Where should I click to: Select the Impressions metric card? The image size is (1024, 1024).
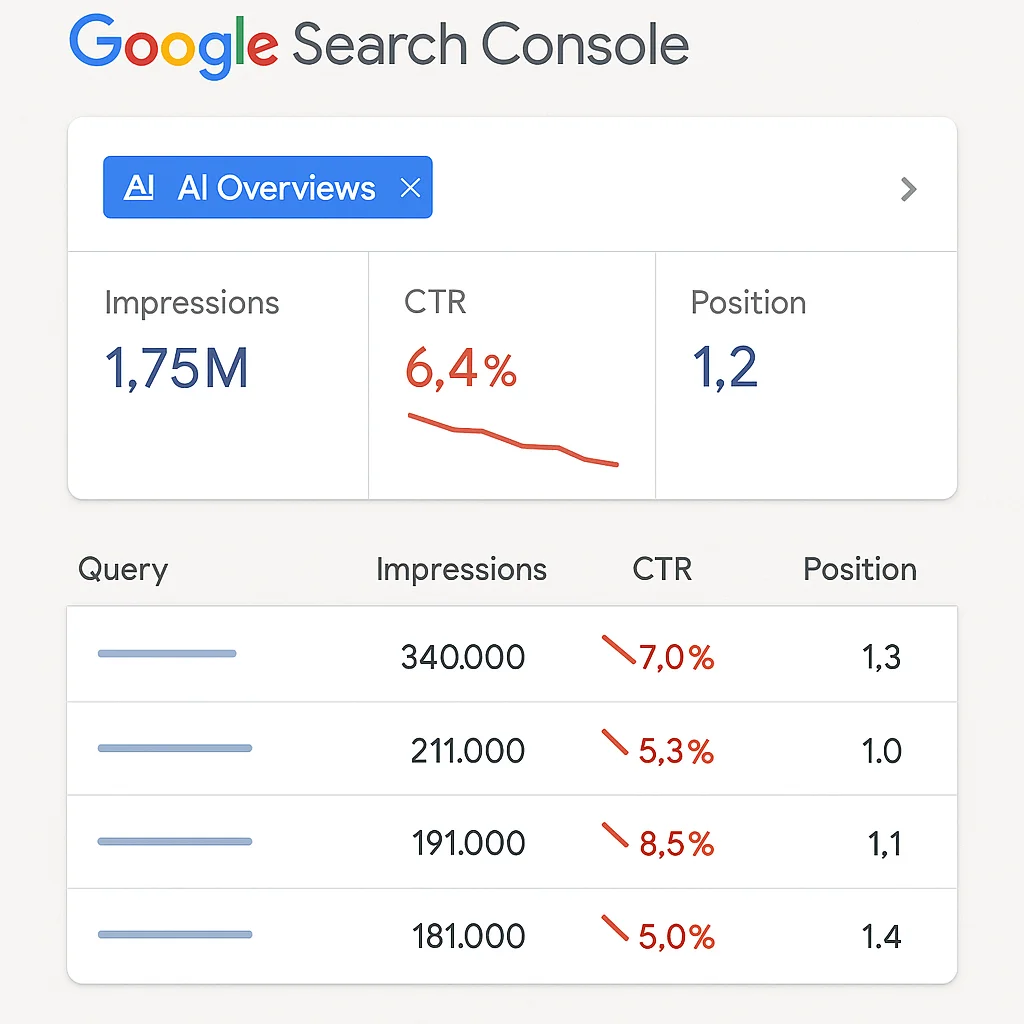[x=218, y=376]
